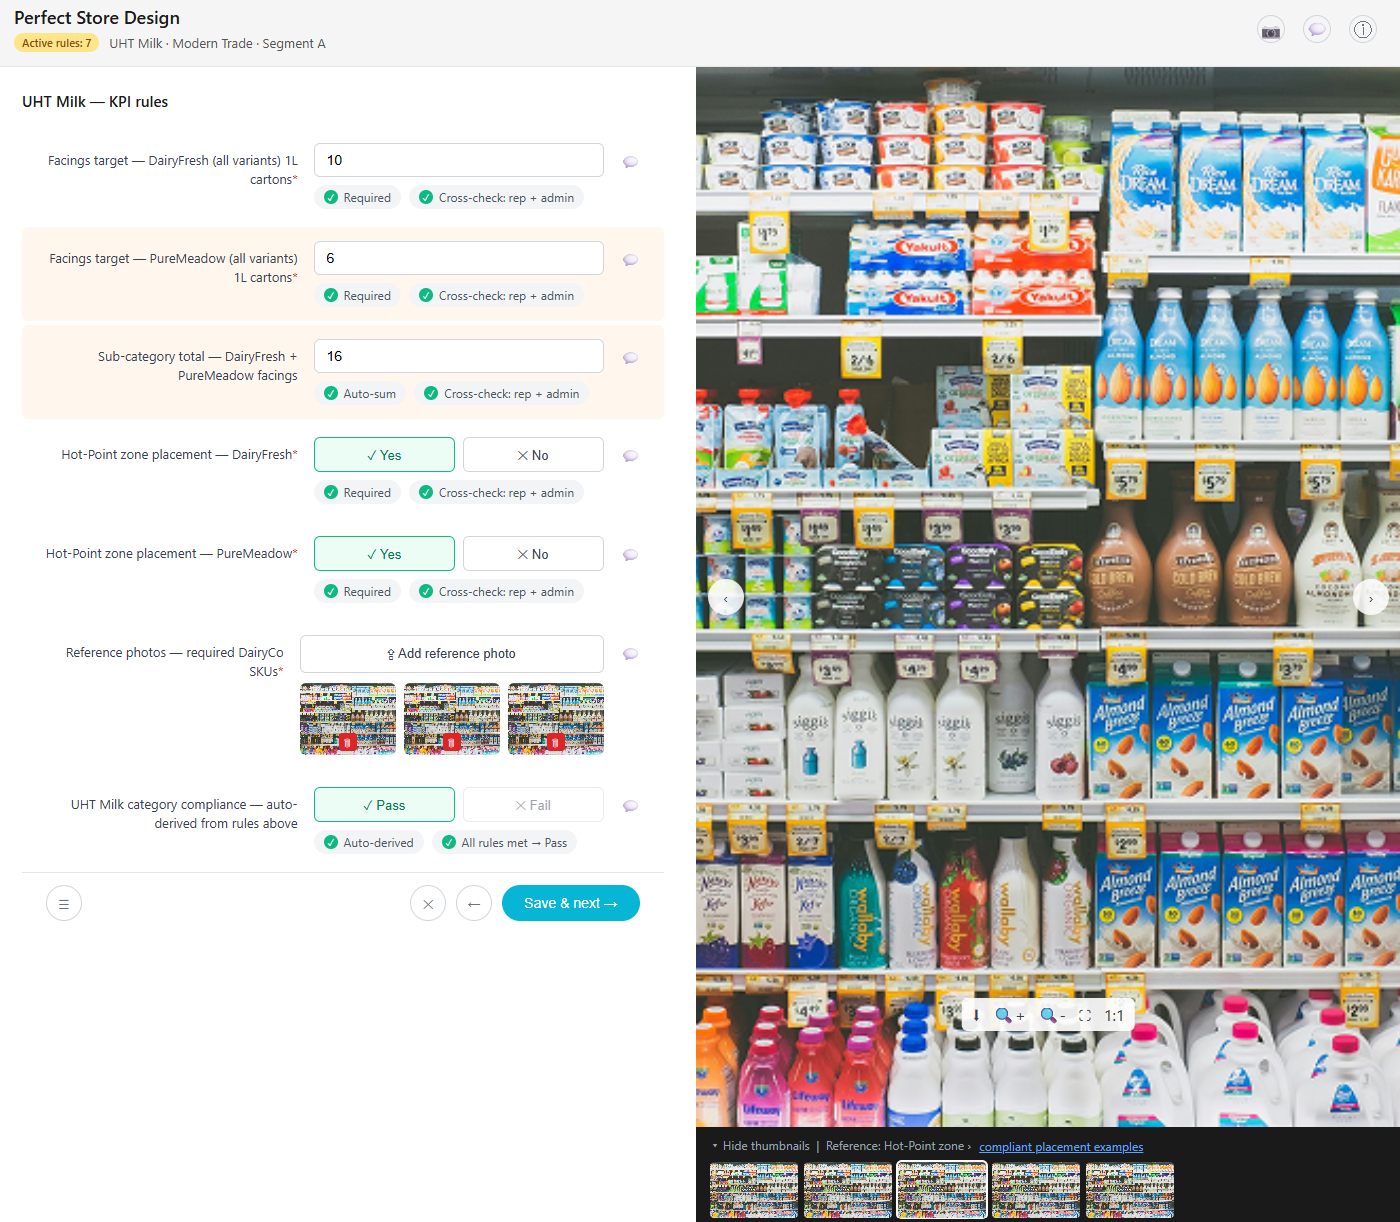Open the list menu button at form bottom
Image resolution: width=1400 pixels, height=1222 pixels.
64,903
